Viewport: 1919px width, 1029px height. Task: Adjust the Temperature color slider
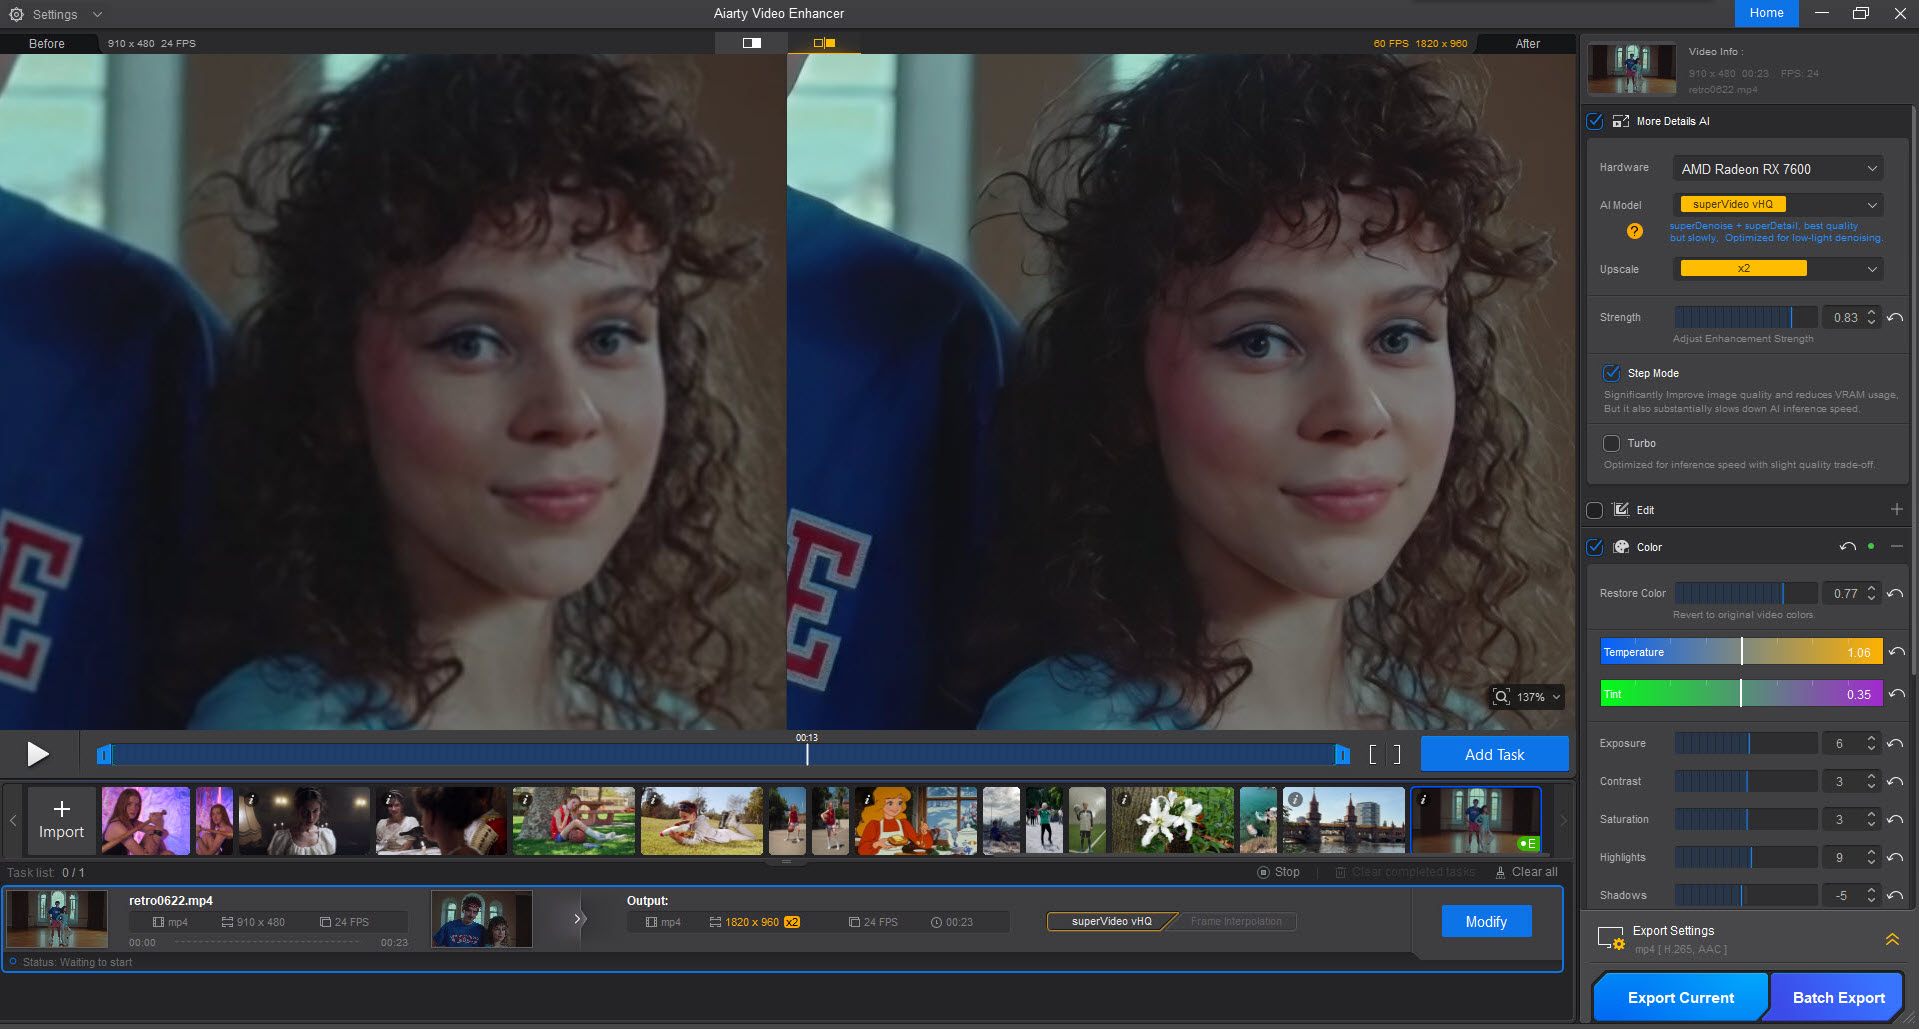pos(1741,652)
